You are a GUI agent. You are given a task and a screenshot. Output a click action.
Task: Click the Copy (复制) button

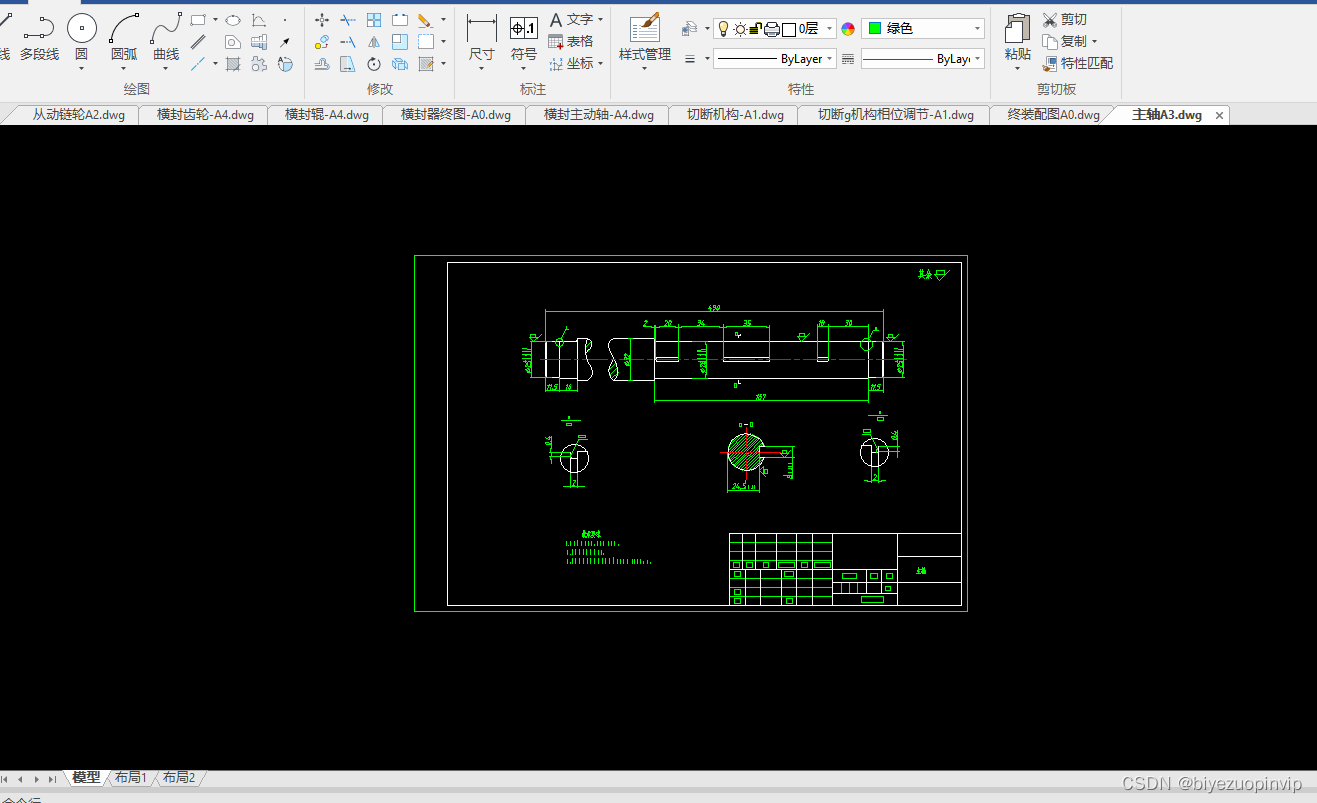(x=1064, y=41)
